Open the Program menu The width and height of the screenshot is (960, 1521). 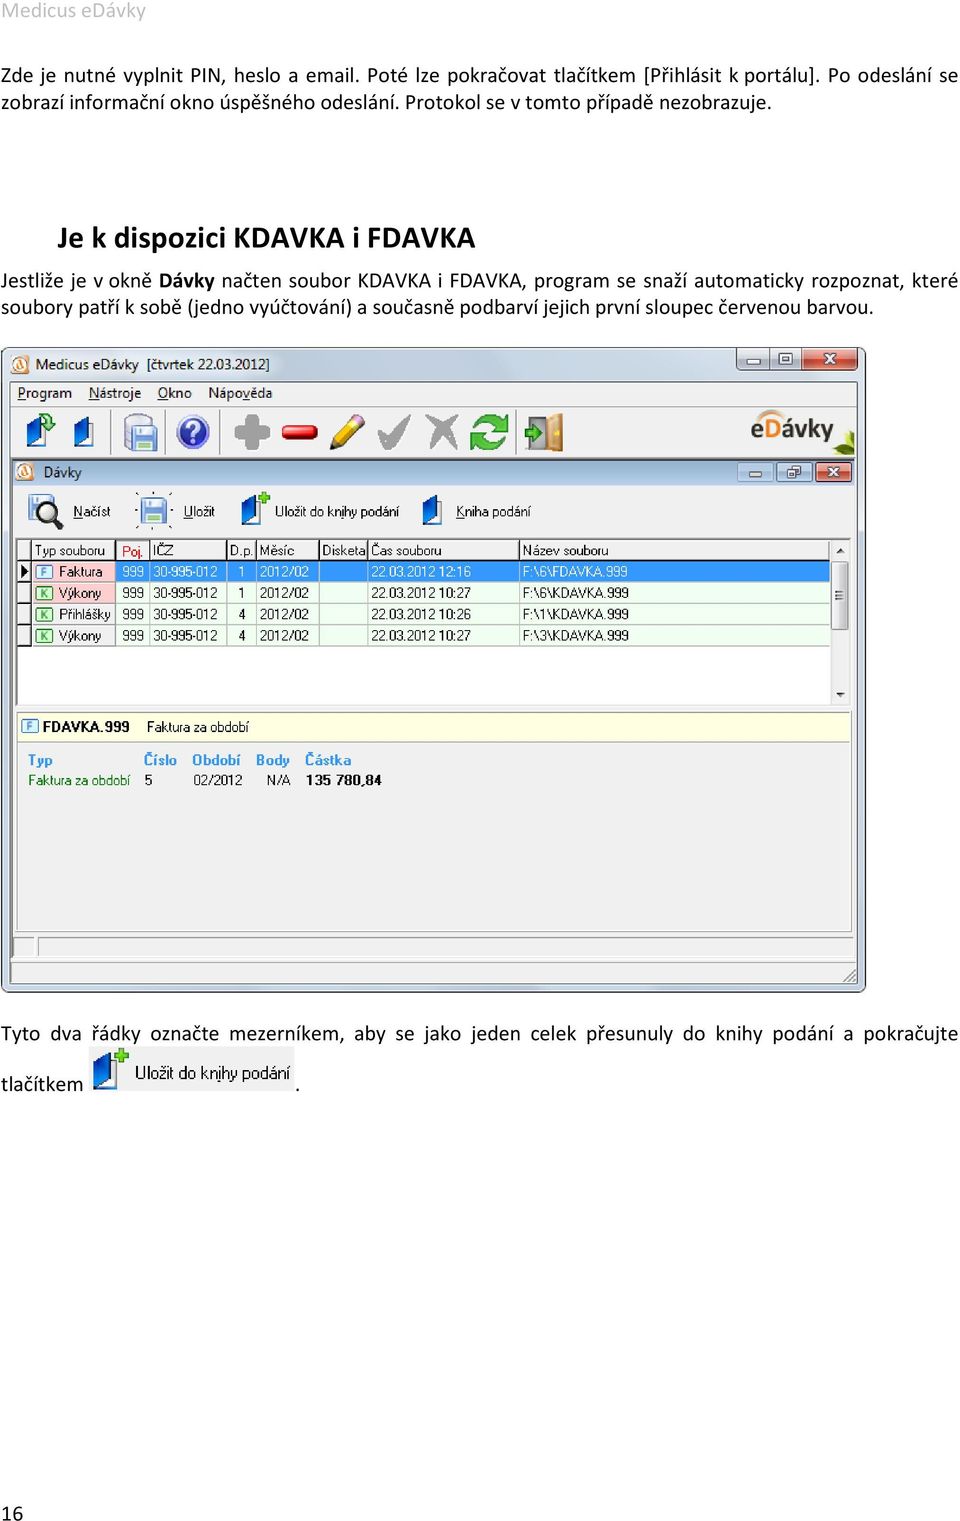point(45,393)
